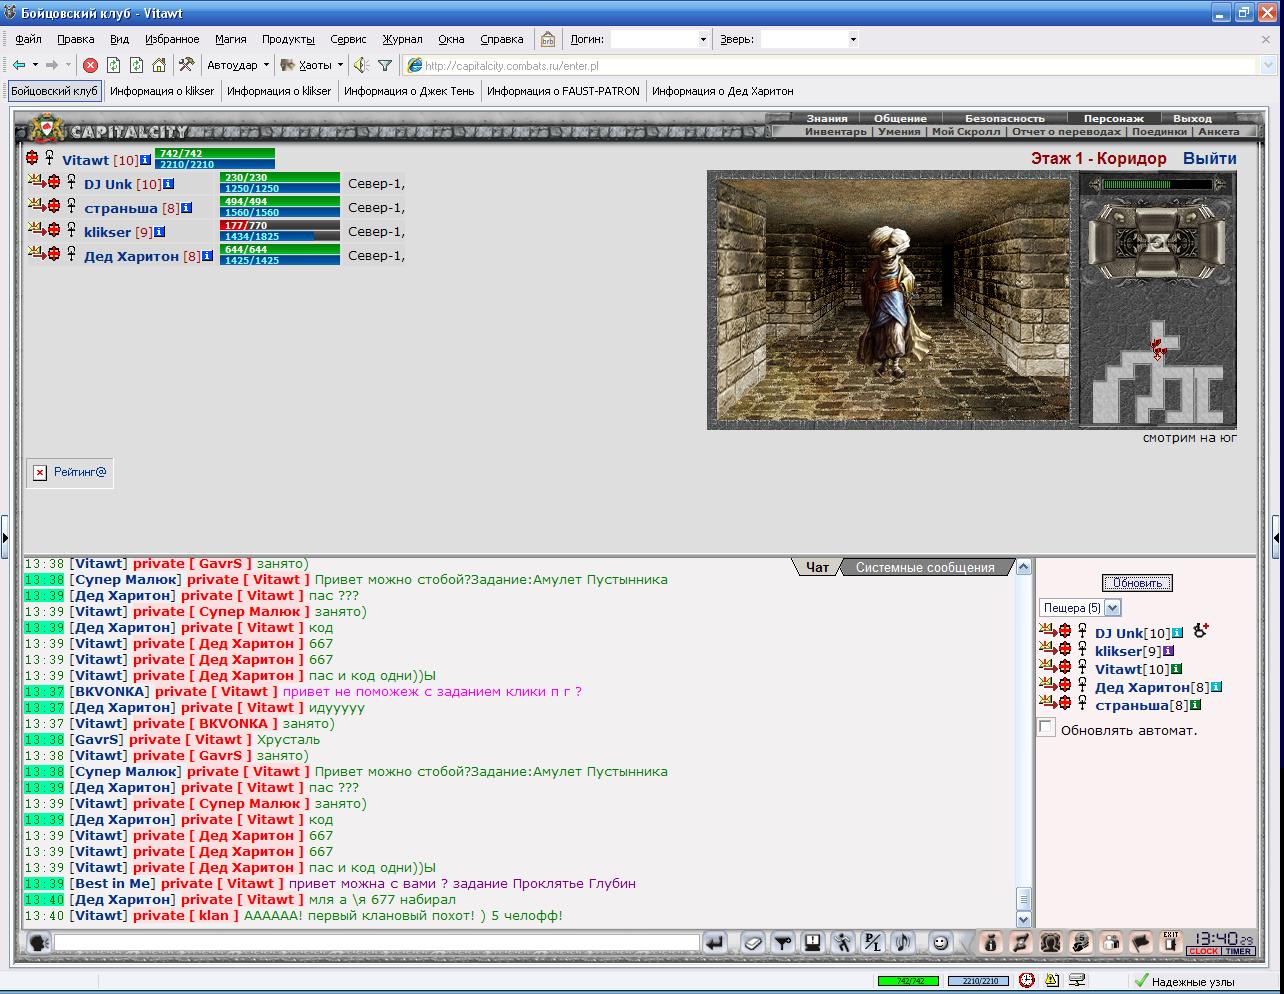
Task: Click the running man icon
Action: 843,942
